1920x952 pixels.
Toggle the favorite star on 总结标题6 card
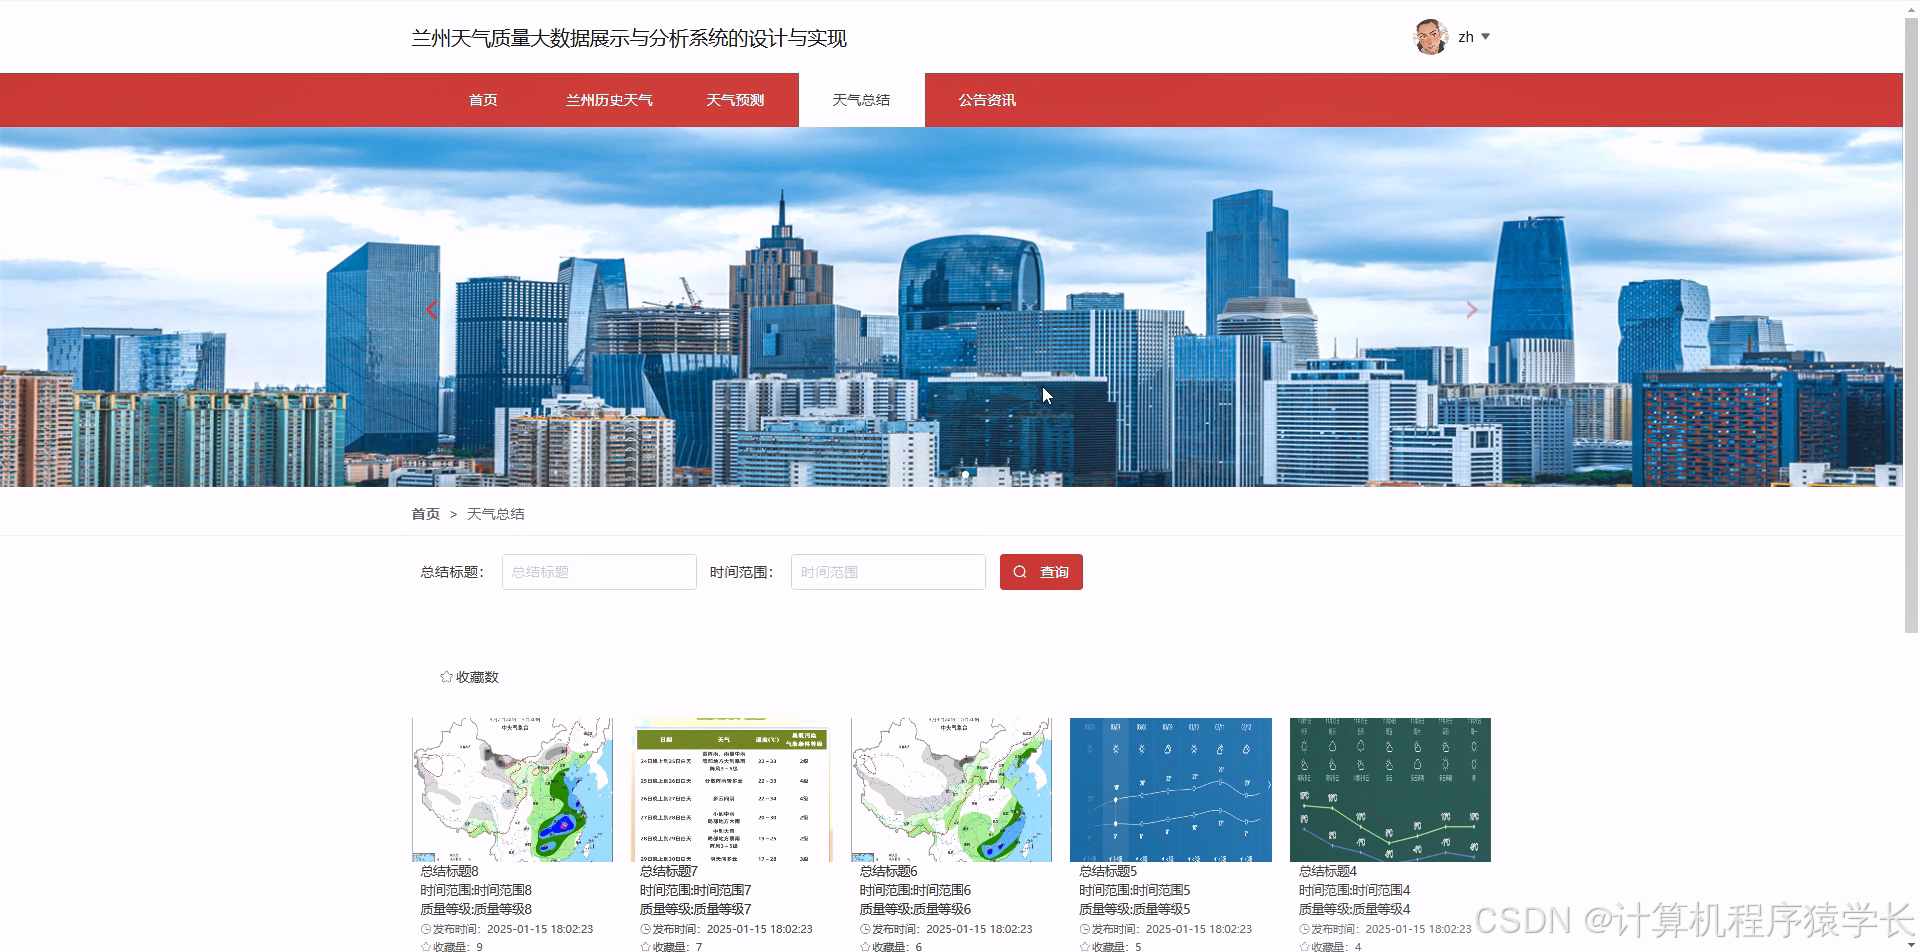863,946
